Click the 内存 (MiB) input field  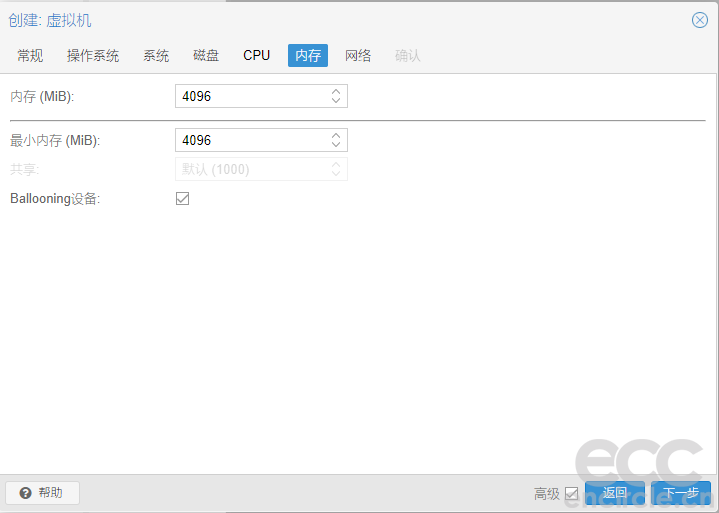[x=250, y=96]
